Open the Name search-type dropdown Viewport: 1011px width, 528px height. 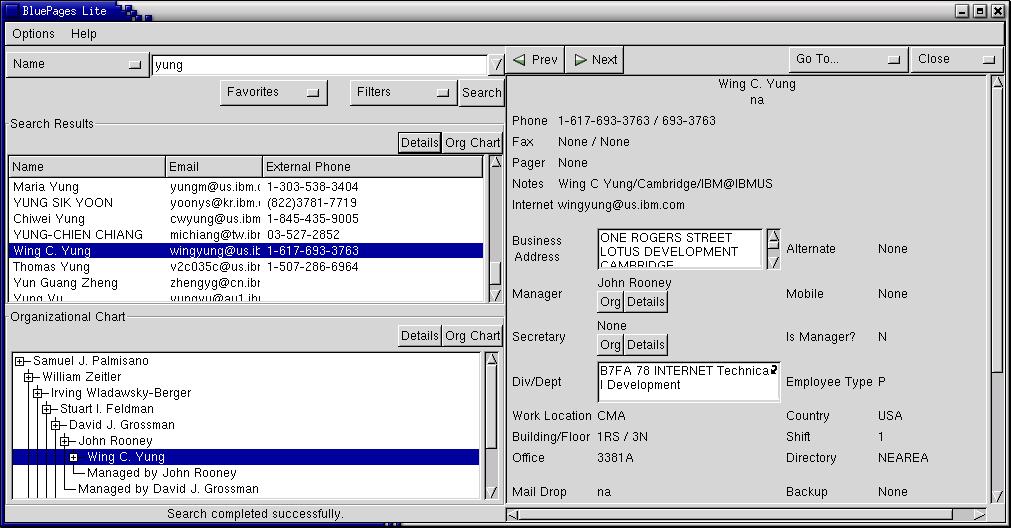tap(77, 64)
